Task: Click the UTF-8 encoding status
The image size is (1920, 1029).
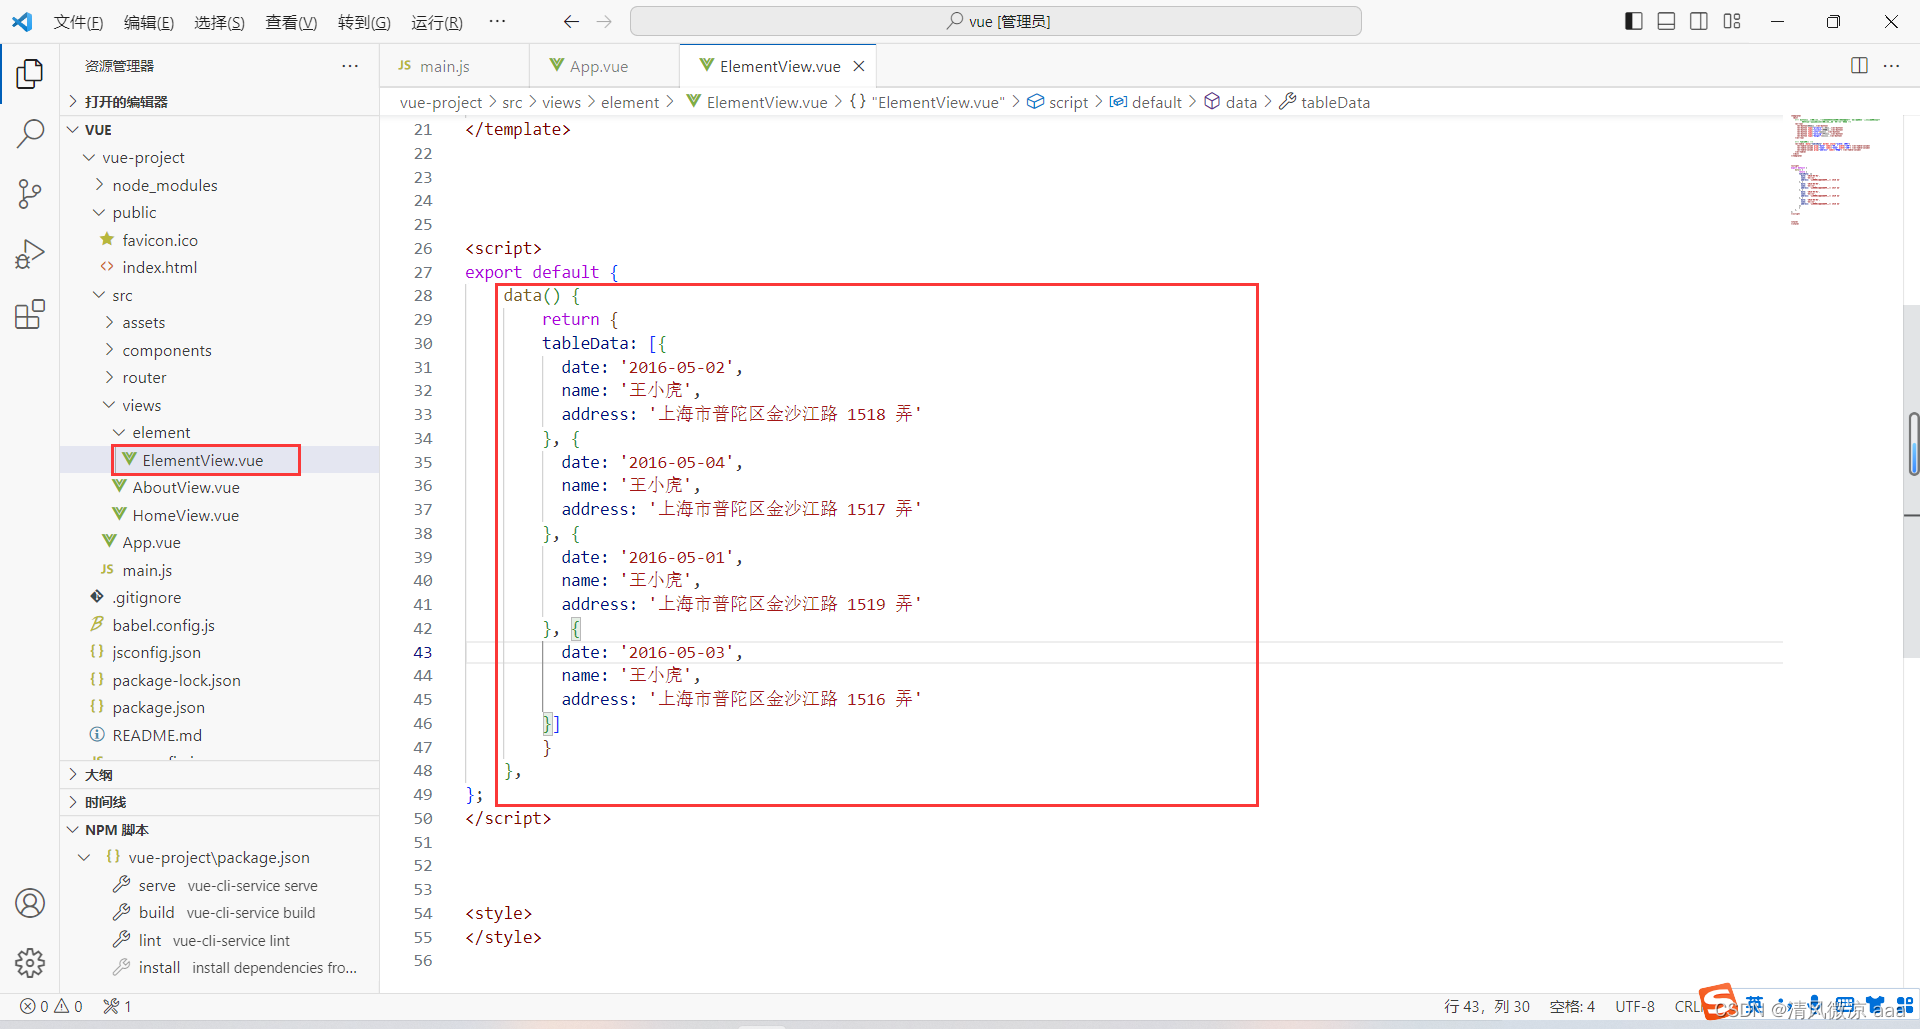Action: pyautogui.click(x=1635, y=1006)
